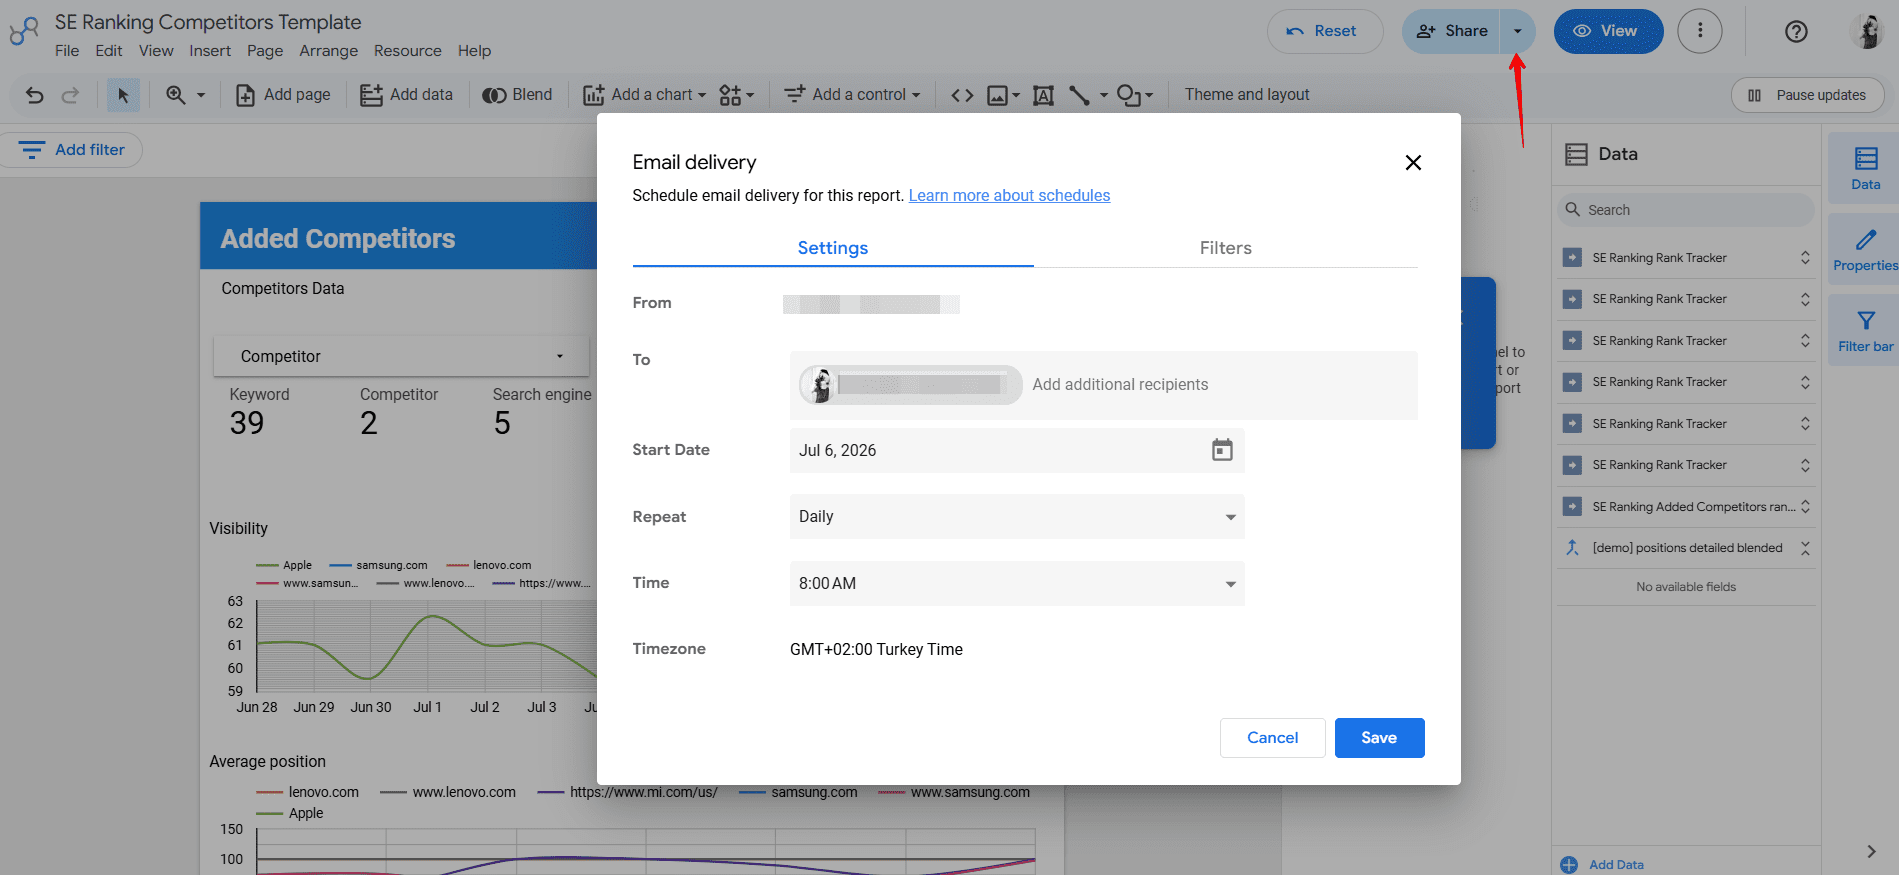Open the Arrange menu
The image size is (1899, 875).
(x=328, y=51)
